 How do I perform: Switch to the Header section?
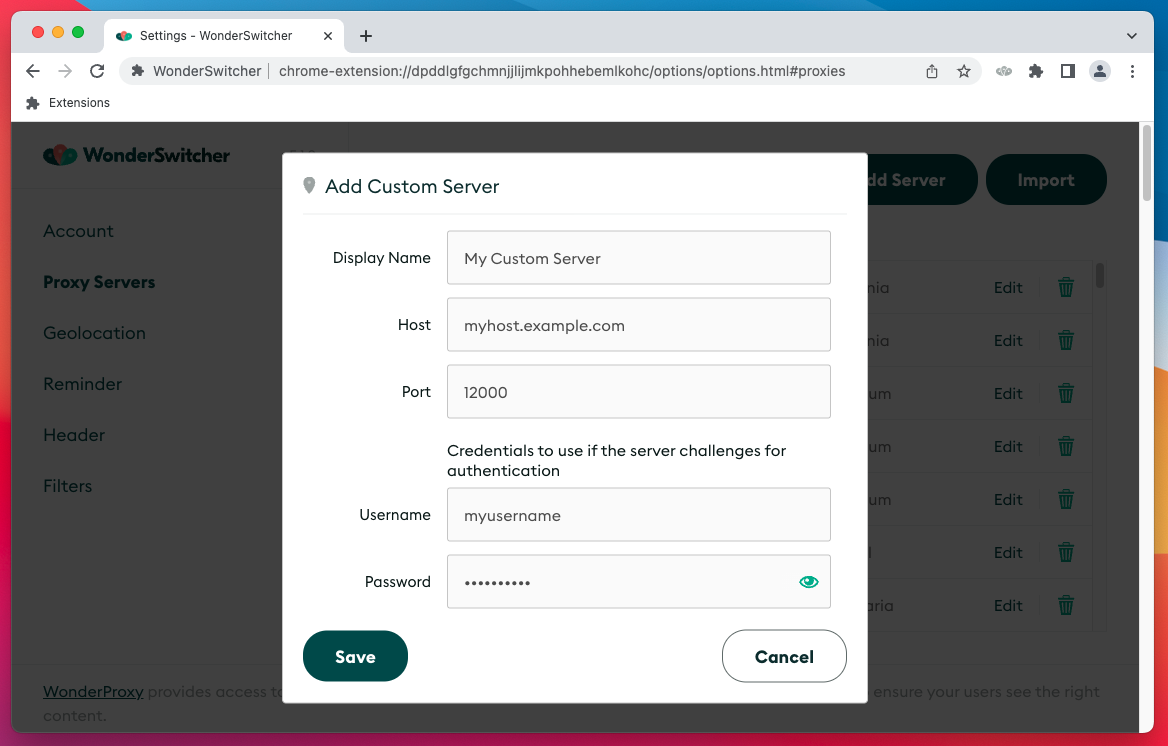(x=74, y=435)
